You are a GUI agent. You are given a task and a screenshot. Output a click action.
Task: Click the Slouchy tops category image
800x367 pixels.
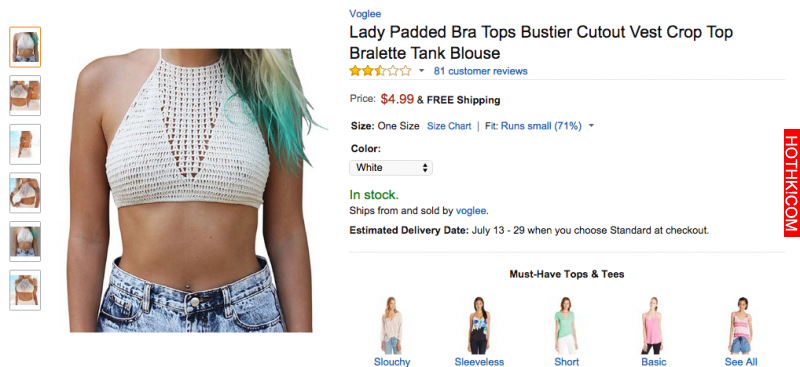click(x=392, y=326)
